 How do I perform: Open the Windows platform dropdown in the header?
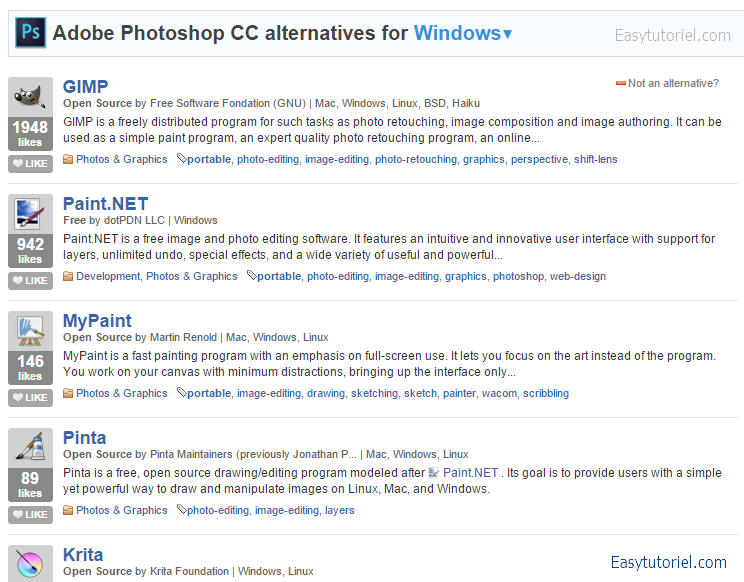[x=463, y=33]
